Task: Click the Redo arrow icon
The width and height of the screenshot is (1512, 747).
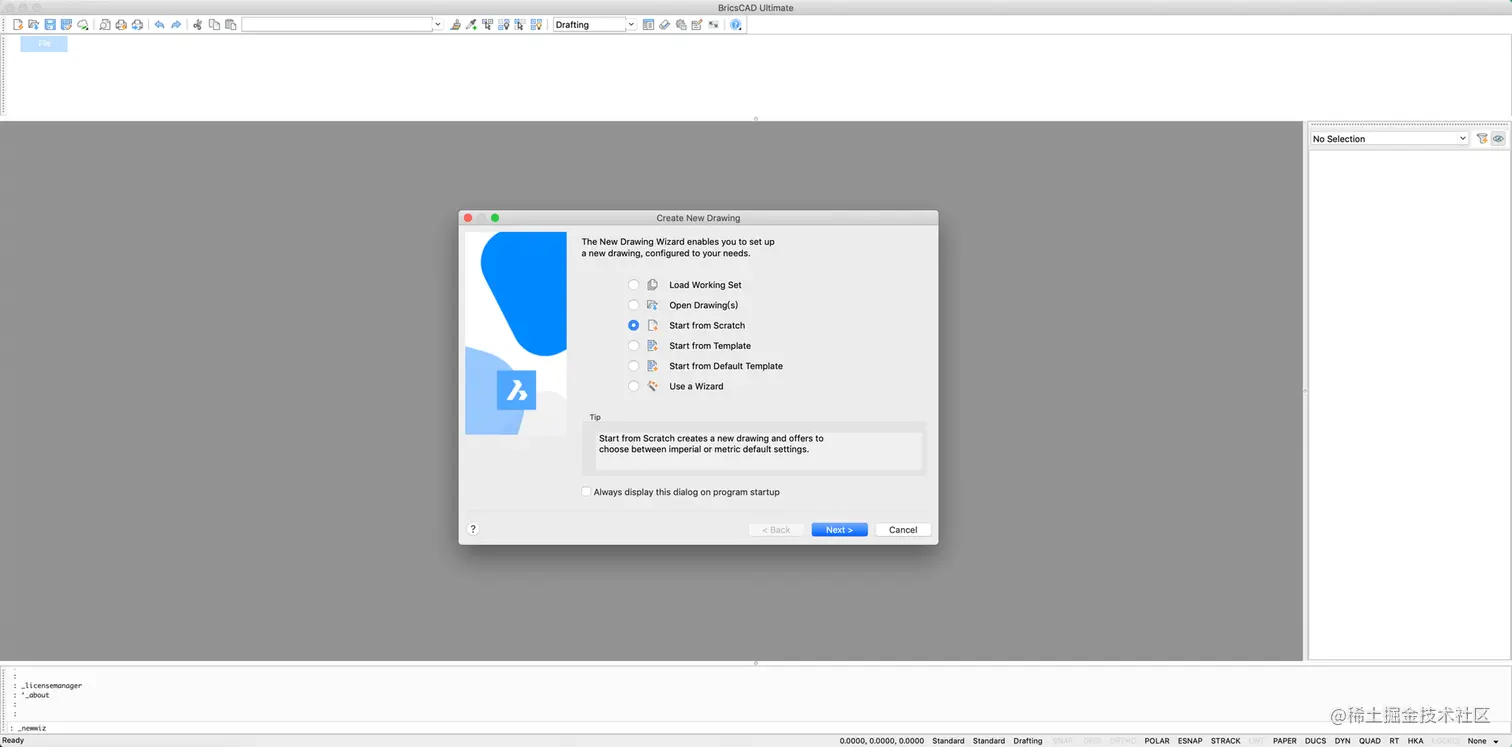Action: tap(176, 24)
